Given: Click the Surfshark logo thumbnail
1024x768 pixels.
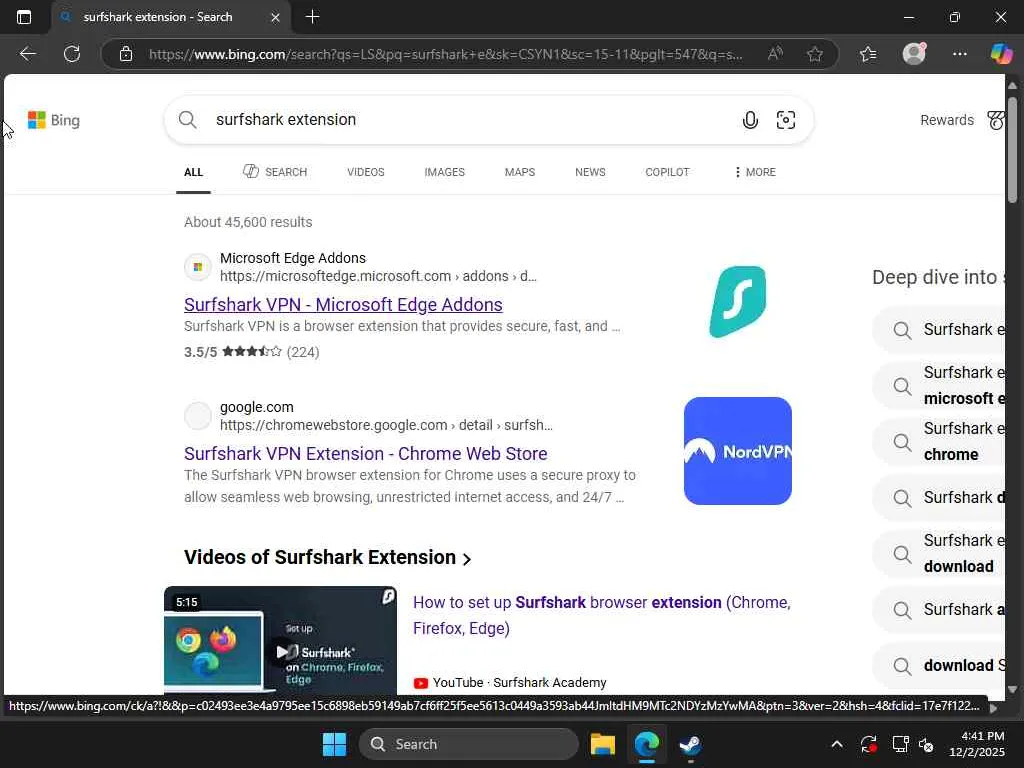Looking at the screenshot, I should pyautogui.click(x=738, y=302).
